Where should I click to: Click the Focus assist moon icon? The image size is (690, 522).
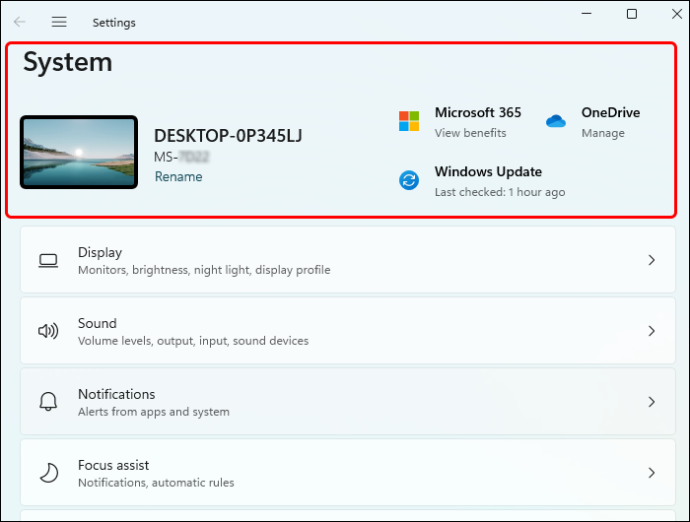pos(49,473)
